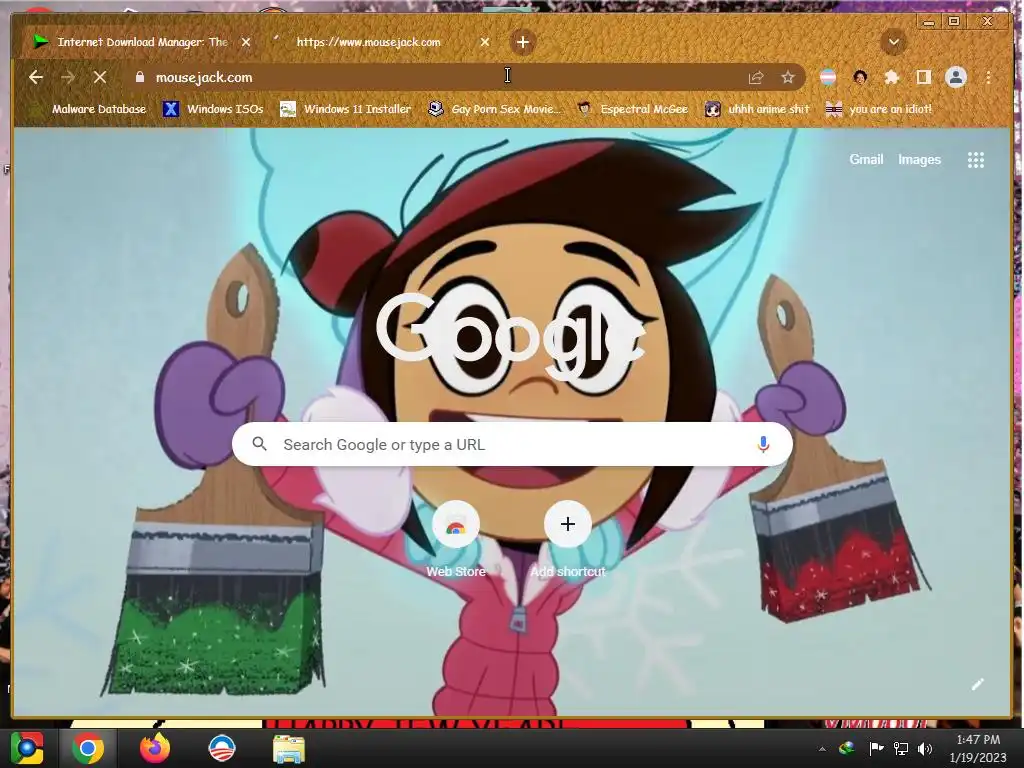
Task: Open the Google apps grid
Action: (x=976, y=160)
